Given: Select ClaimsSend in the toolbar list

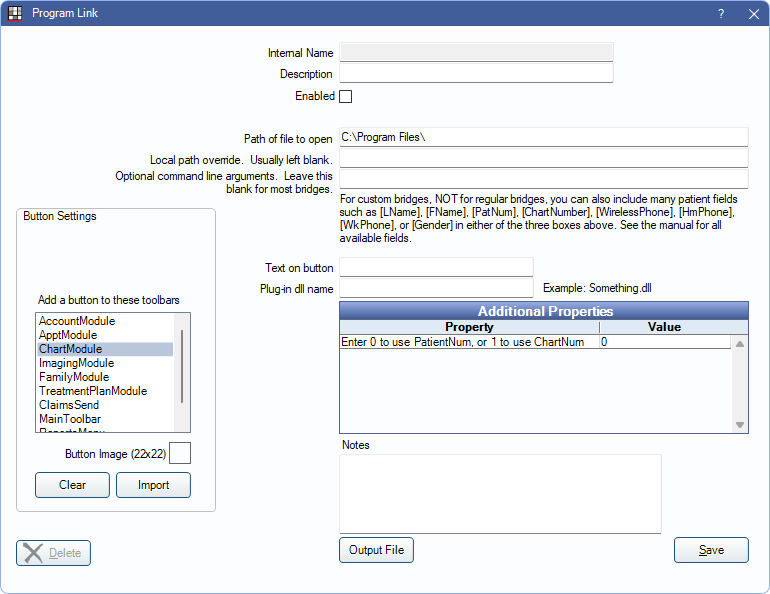Looking at the screenshot, I should pyautogui.click(x=69, y=405).
